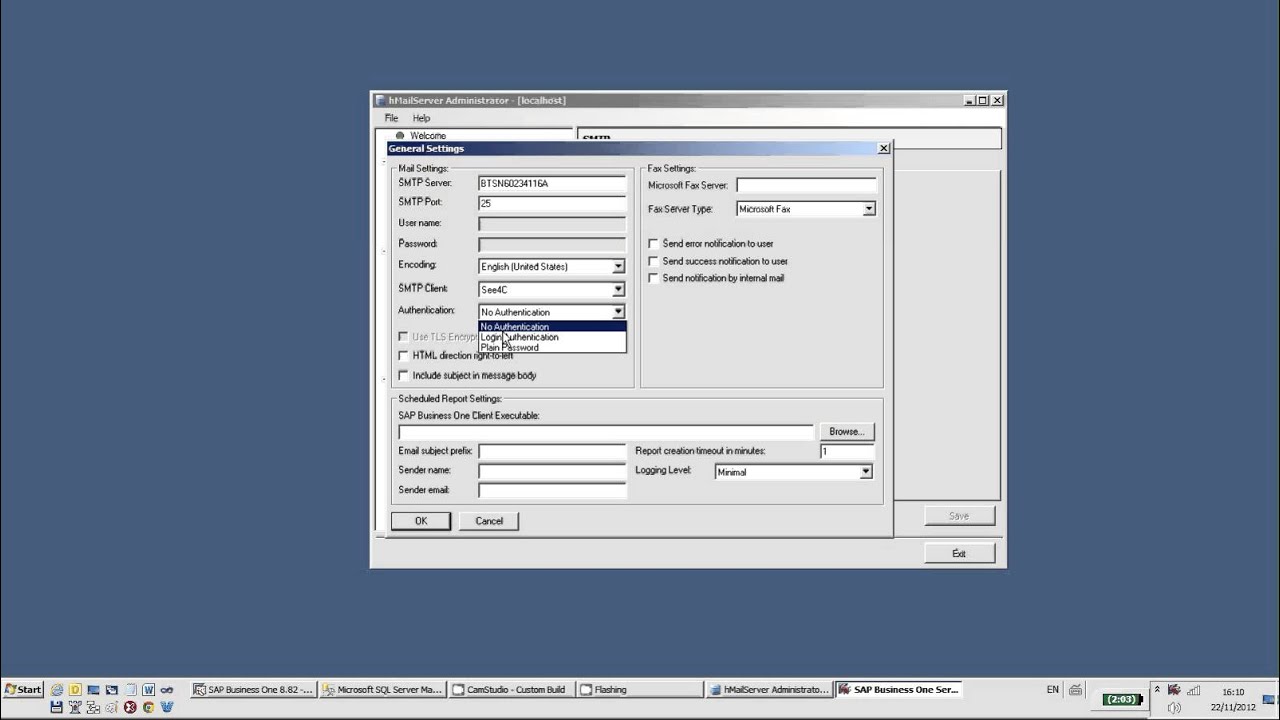
Task: Close the General Settings dialog
Action: (883, 148)
